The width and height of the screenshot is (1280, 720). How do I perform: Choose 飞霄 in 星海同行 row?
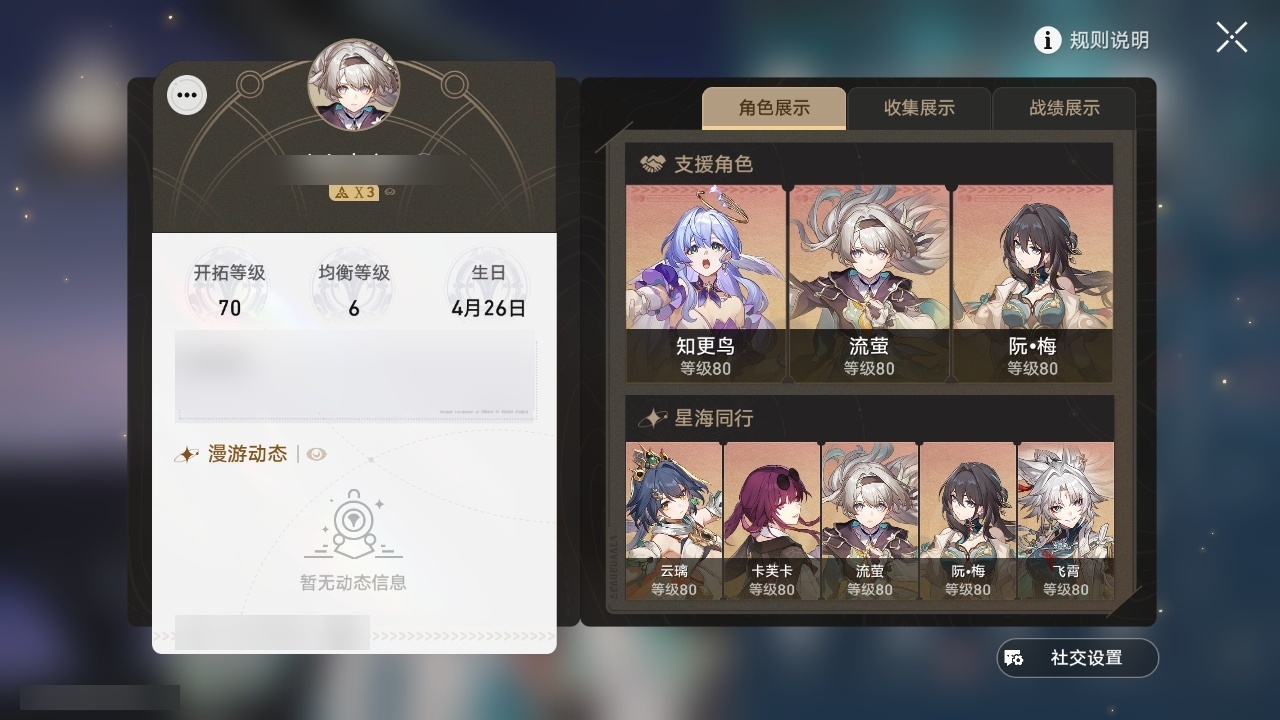[1066, 521]
